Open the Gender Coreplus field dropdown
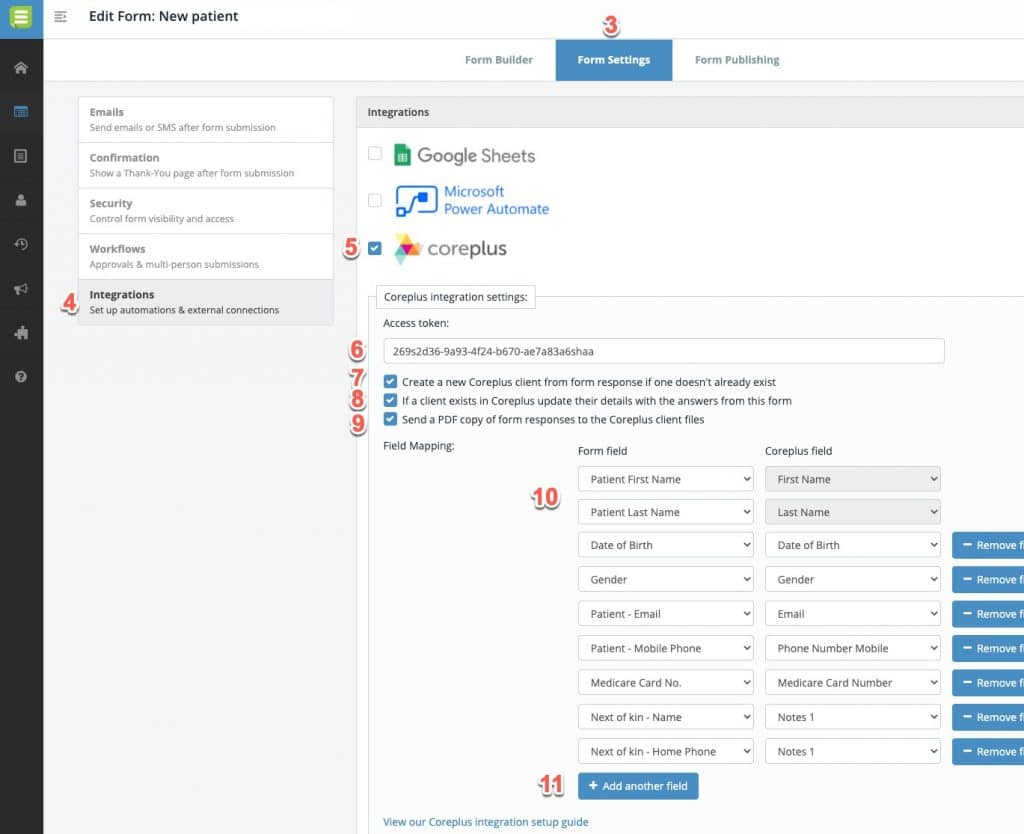 852,579
